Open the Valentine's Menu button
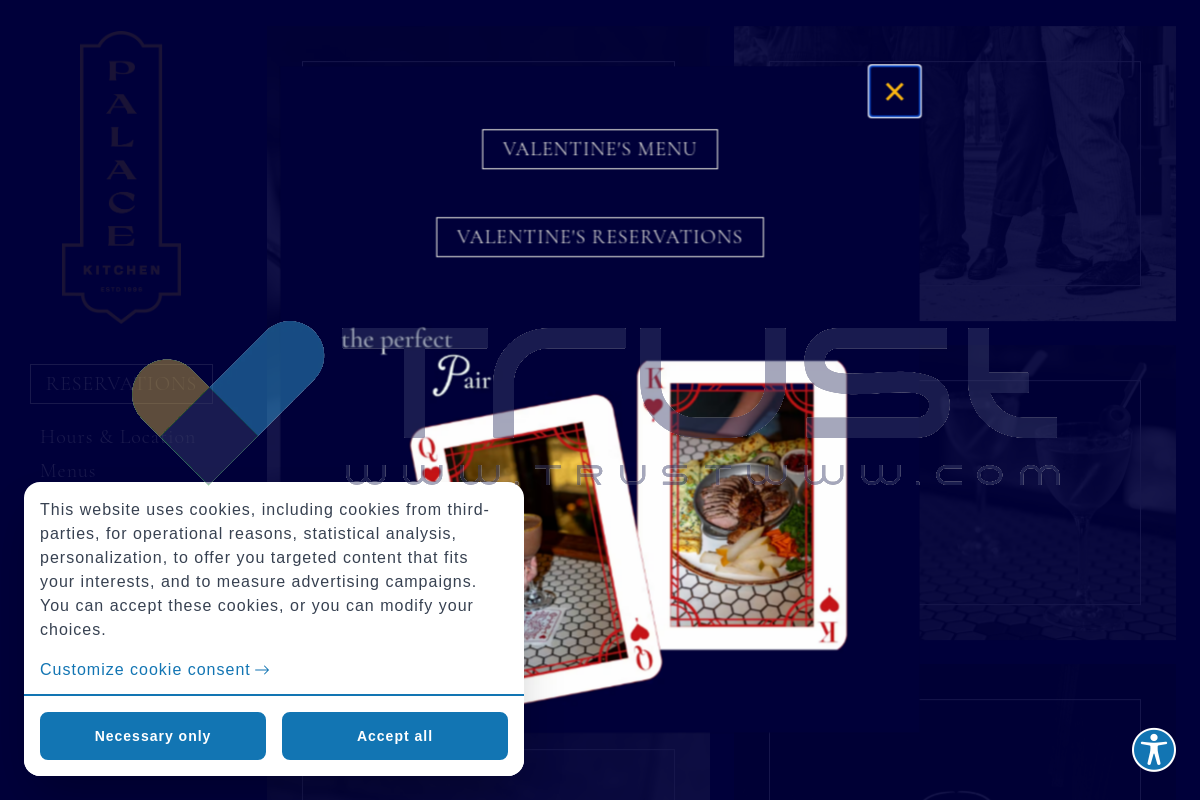 pyautogui.click(x=600, y=149)
